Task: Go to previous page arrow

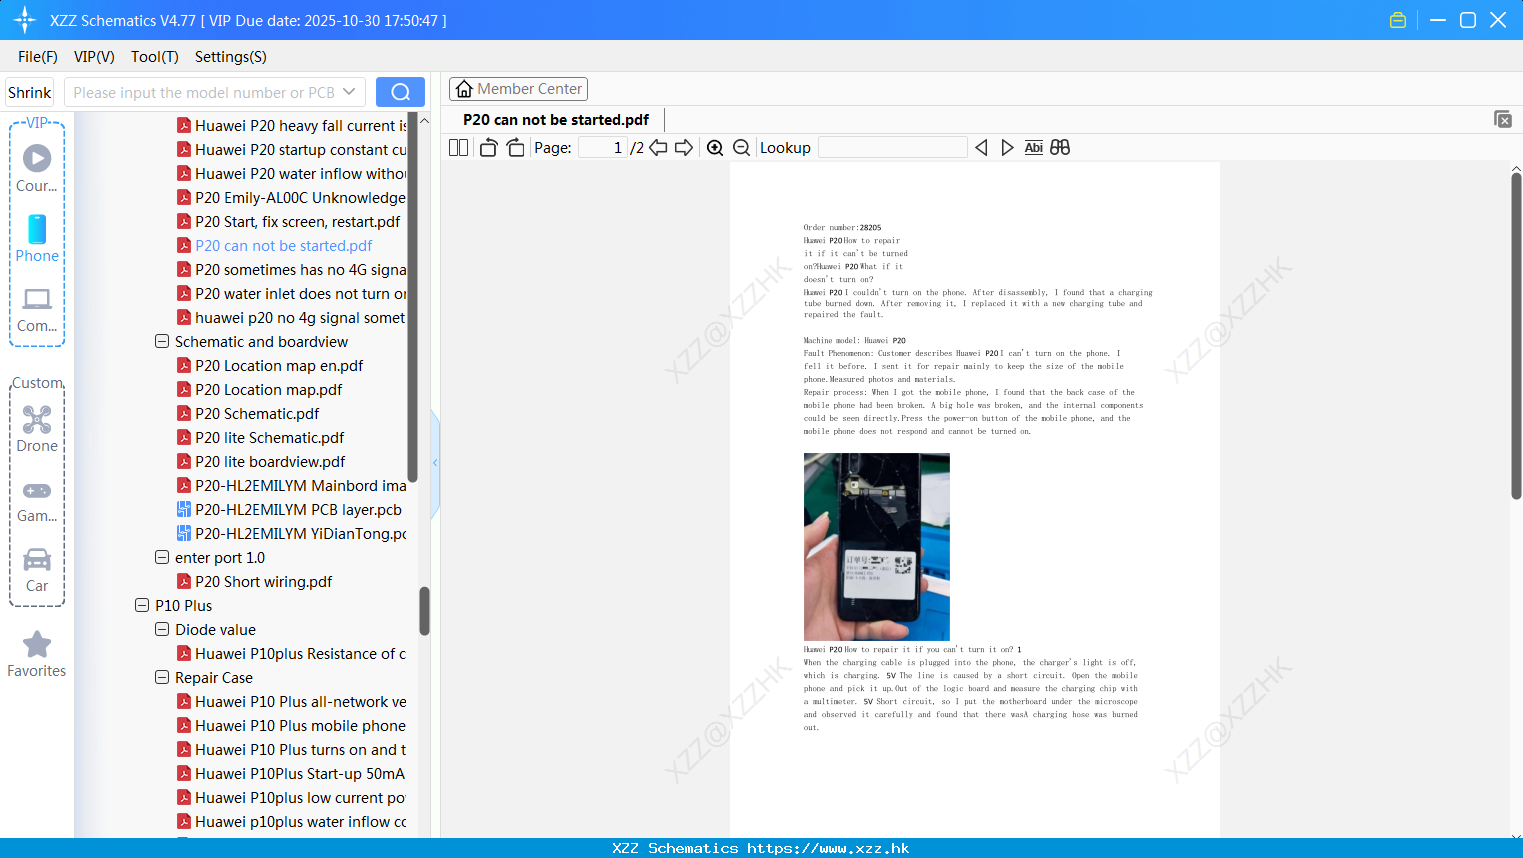Action: tap(658, 147)
